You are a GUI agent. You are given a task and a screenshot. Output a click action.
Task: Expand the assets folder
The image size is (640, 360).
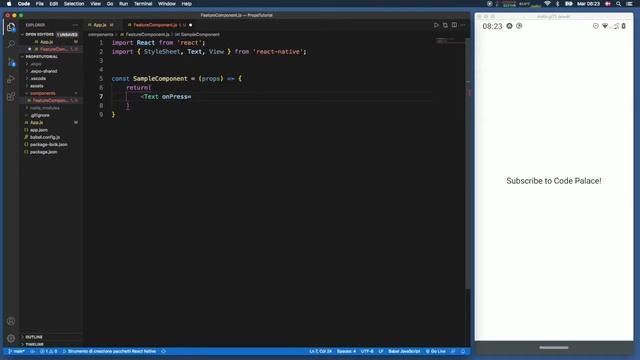click(x=36, y=86)
